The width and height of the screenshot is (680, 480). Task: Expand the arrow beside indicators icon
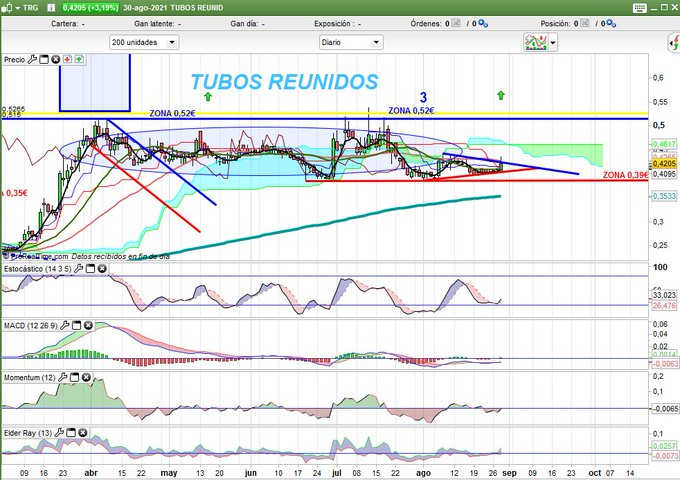(553, 42)
